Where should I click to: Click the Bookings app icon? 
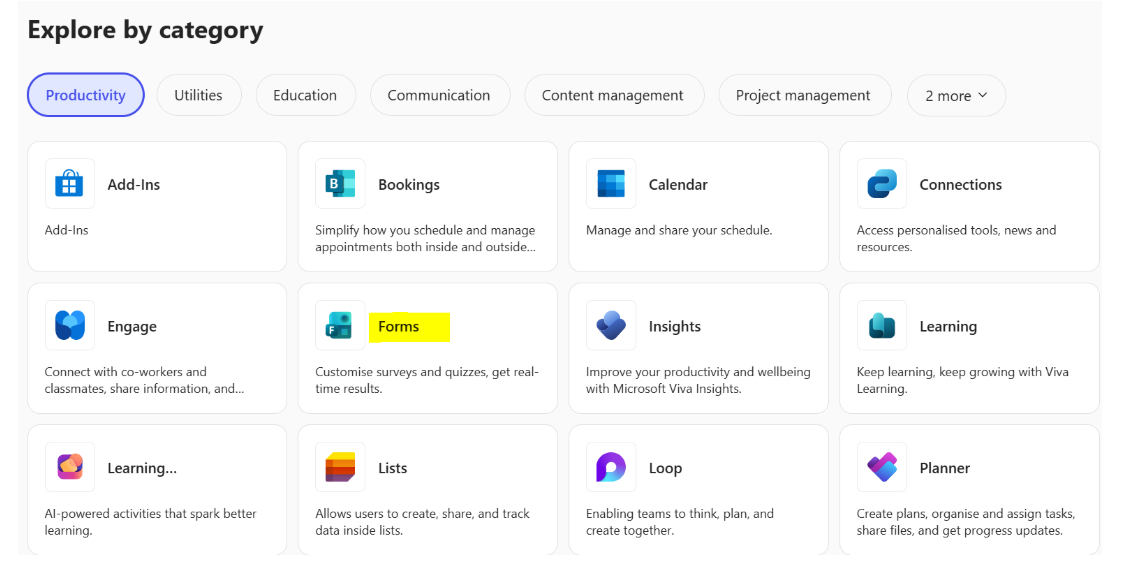pos(340,184)
